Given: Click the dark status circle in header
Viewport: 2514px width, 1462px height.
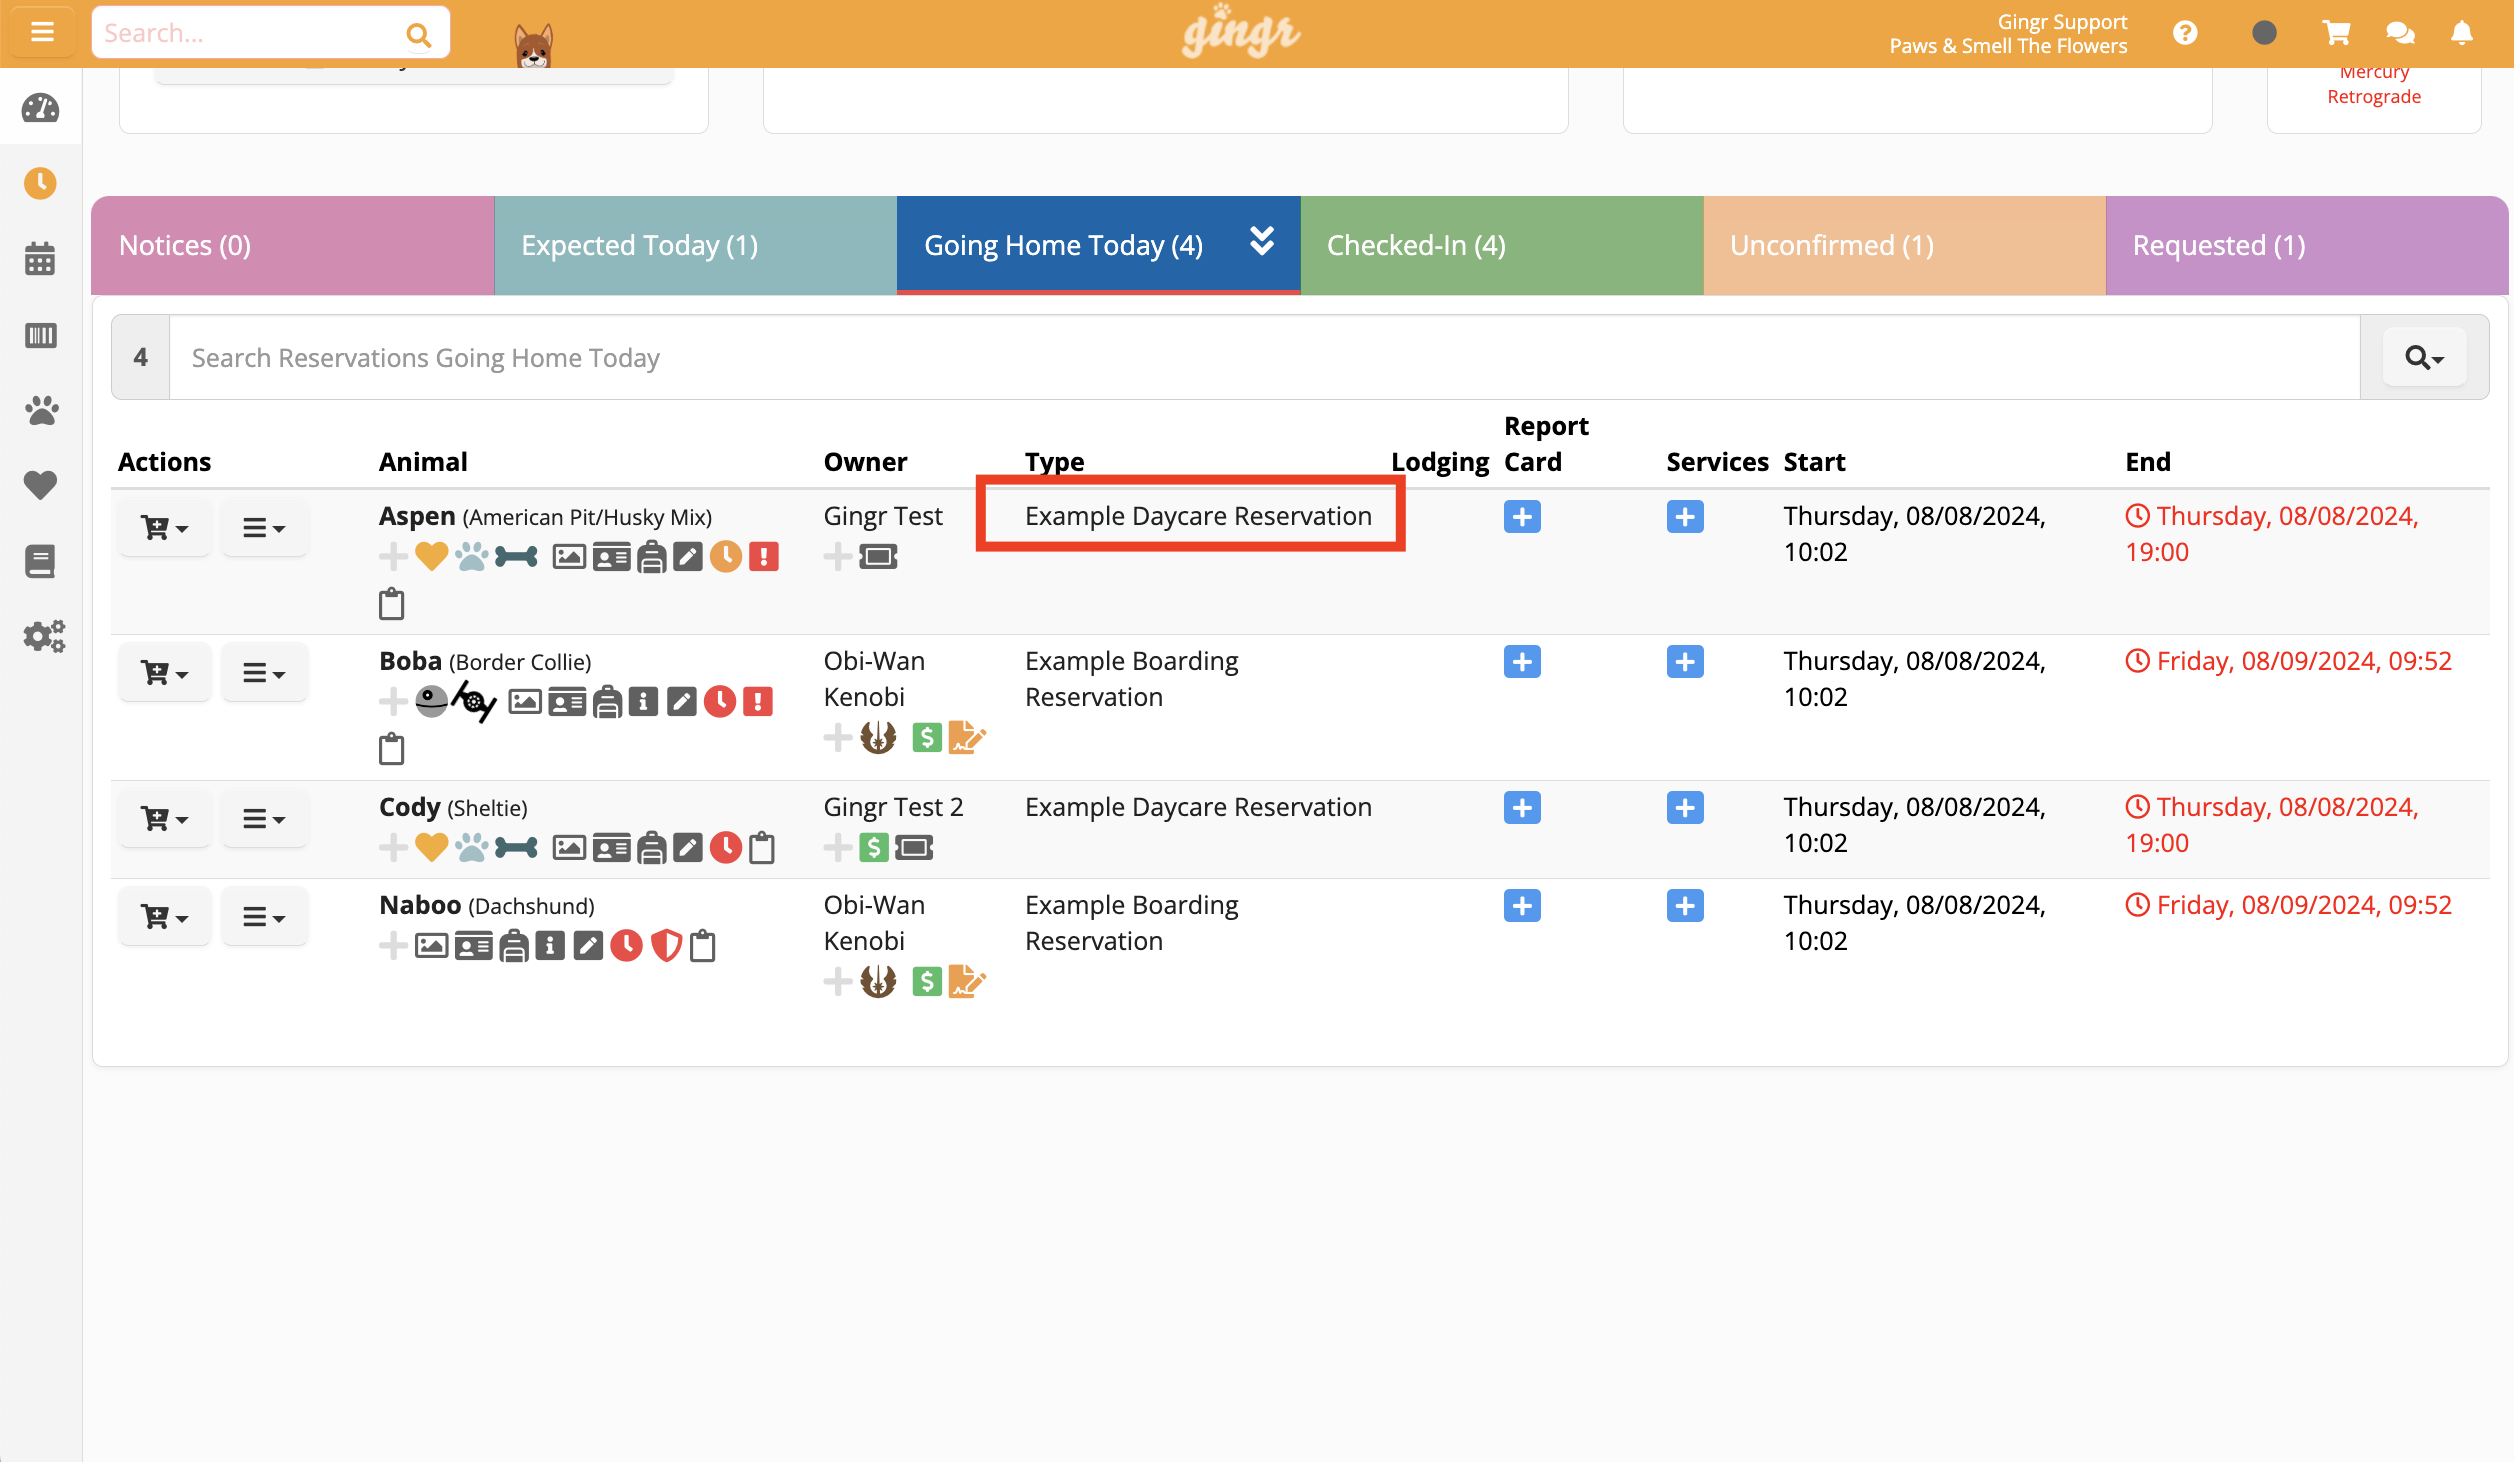Looking at the screenshot, I should 2264,33.
